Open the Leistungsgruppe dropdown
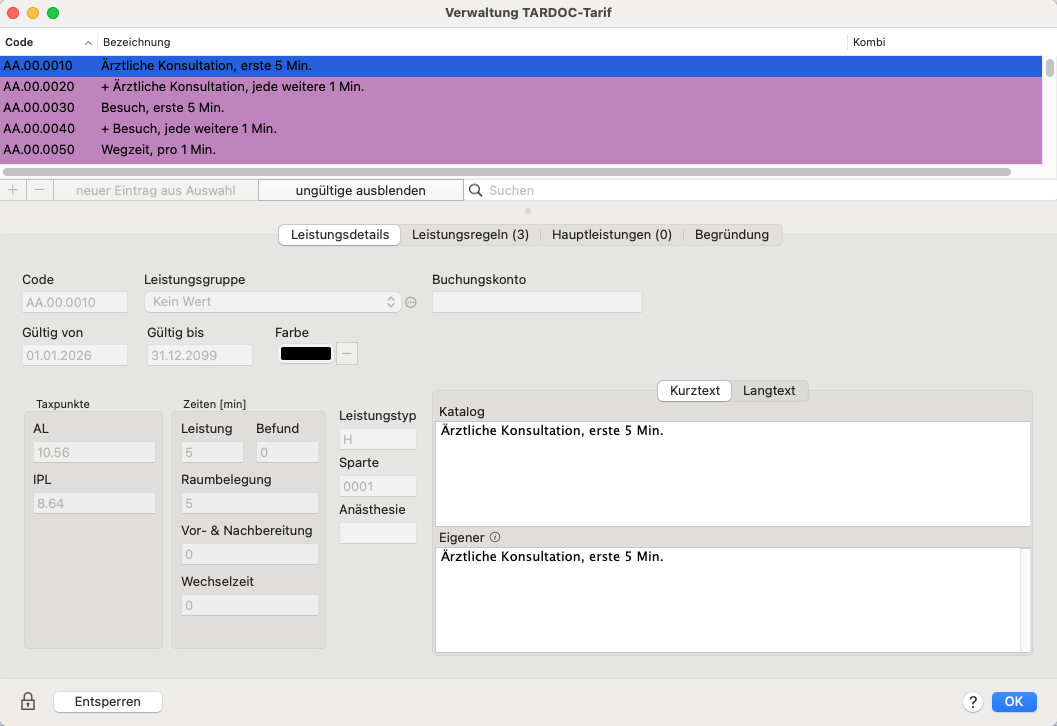1057x726 pixels. [272, 302]
